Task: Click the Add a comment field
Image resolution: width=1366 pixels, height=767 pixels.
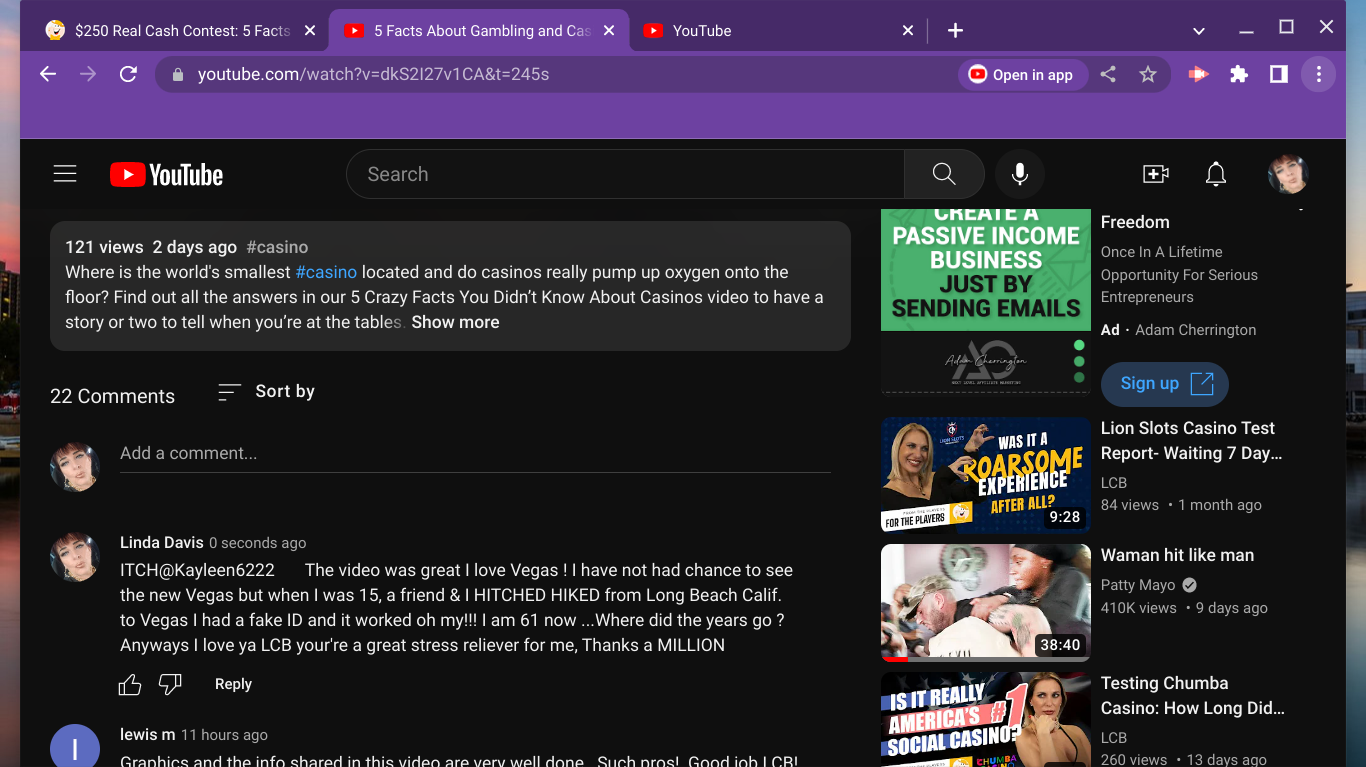Action: 475,453
